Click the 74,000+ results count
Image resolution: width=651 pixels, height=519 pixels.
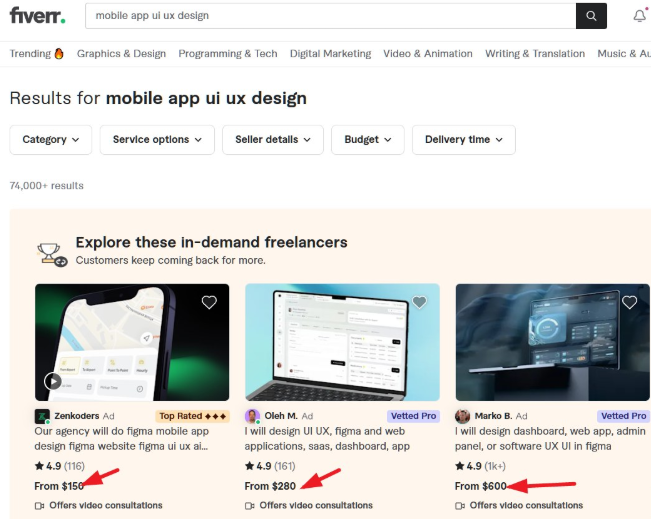[x=46, y=186]
